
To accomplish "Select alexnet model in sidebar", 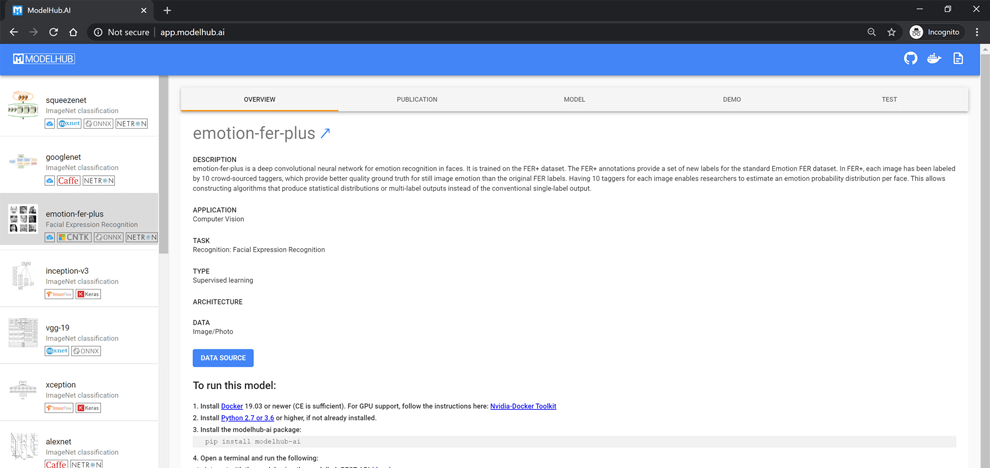I will (x=80, y=445).
